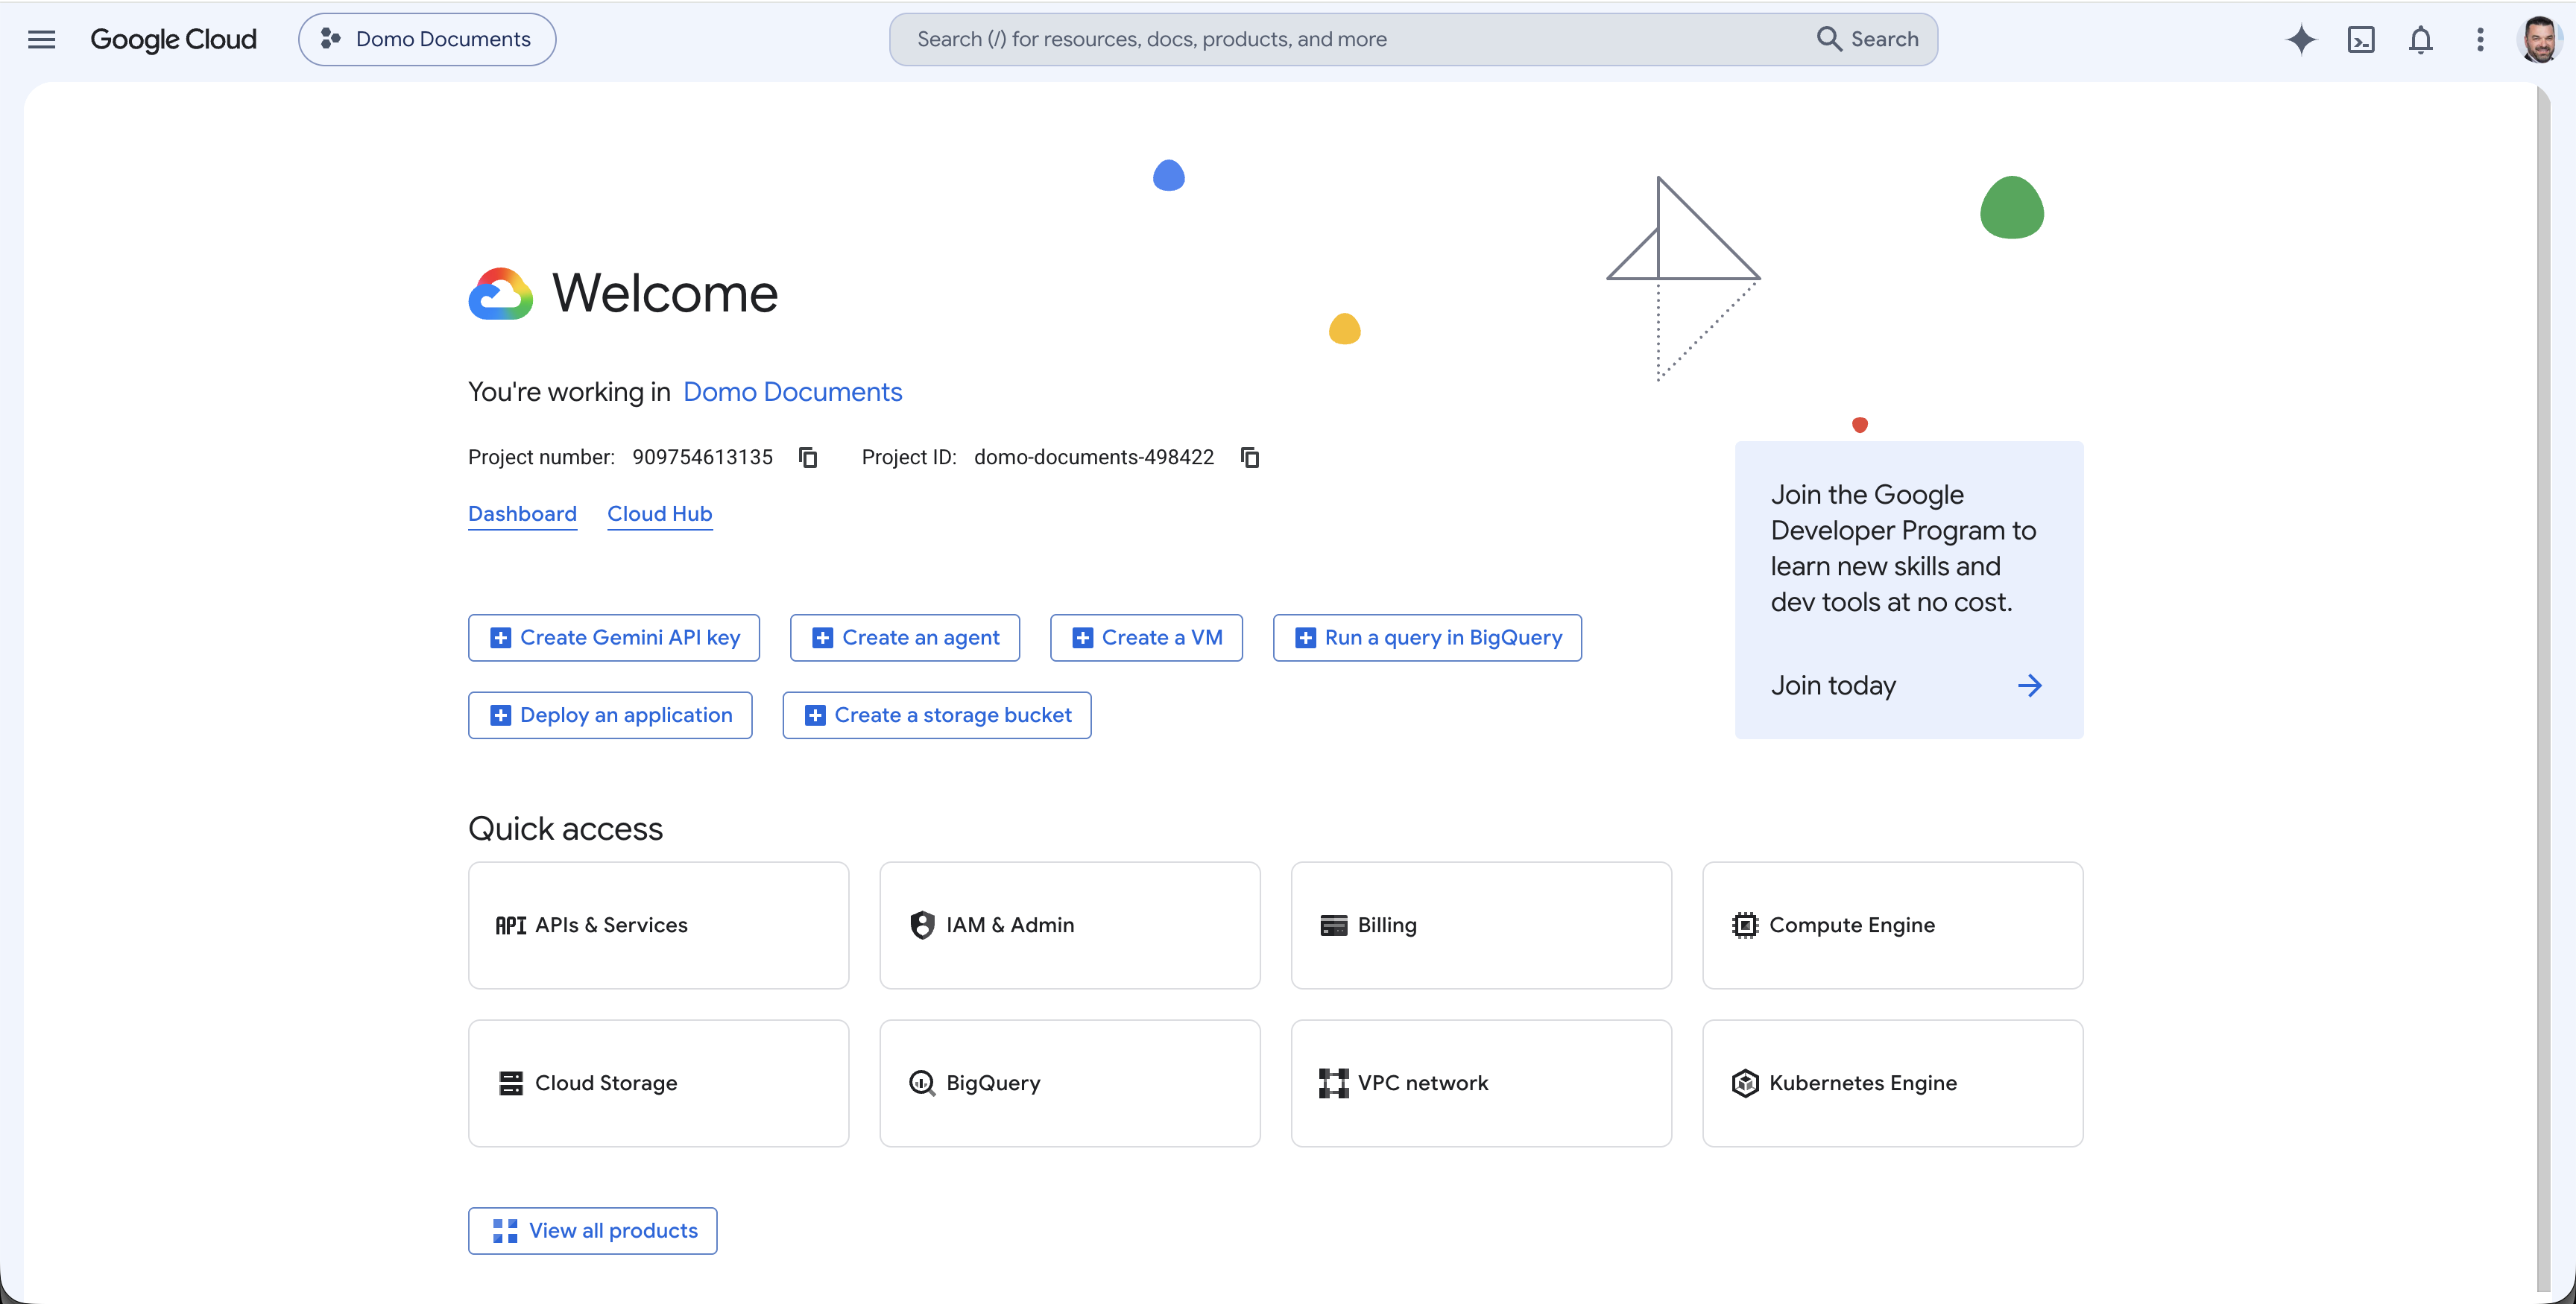Click the Welcome heading
2576x1304 pixels.
tap(665, 293)
